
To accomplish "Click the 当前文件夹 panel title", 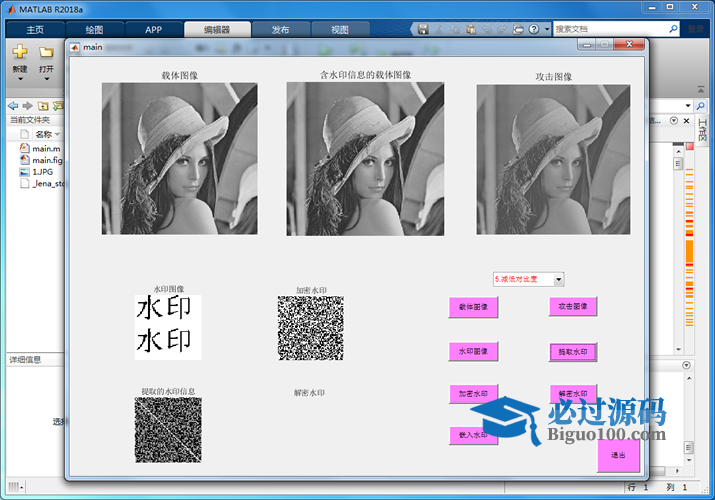I will [x=30, y=119].
